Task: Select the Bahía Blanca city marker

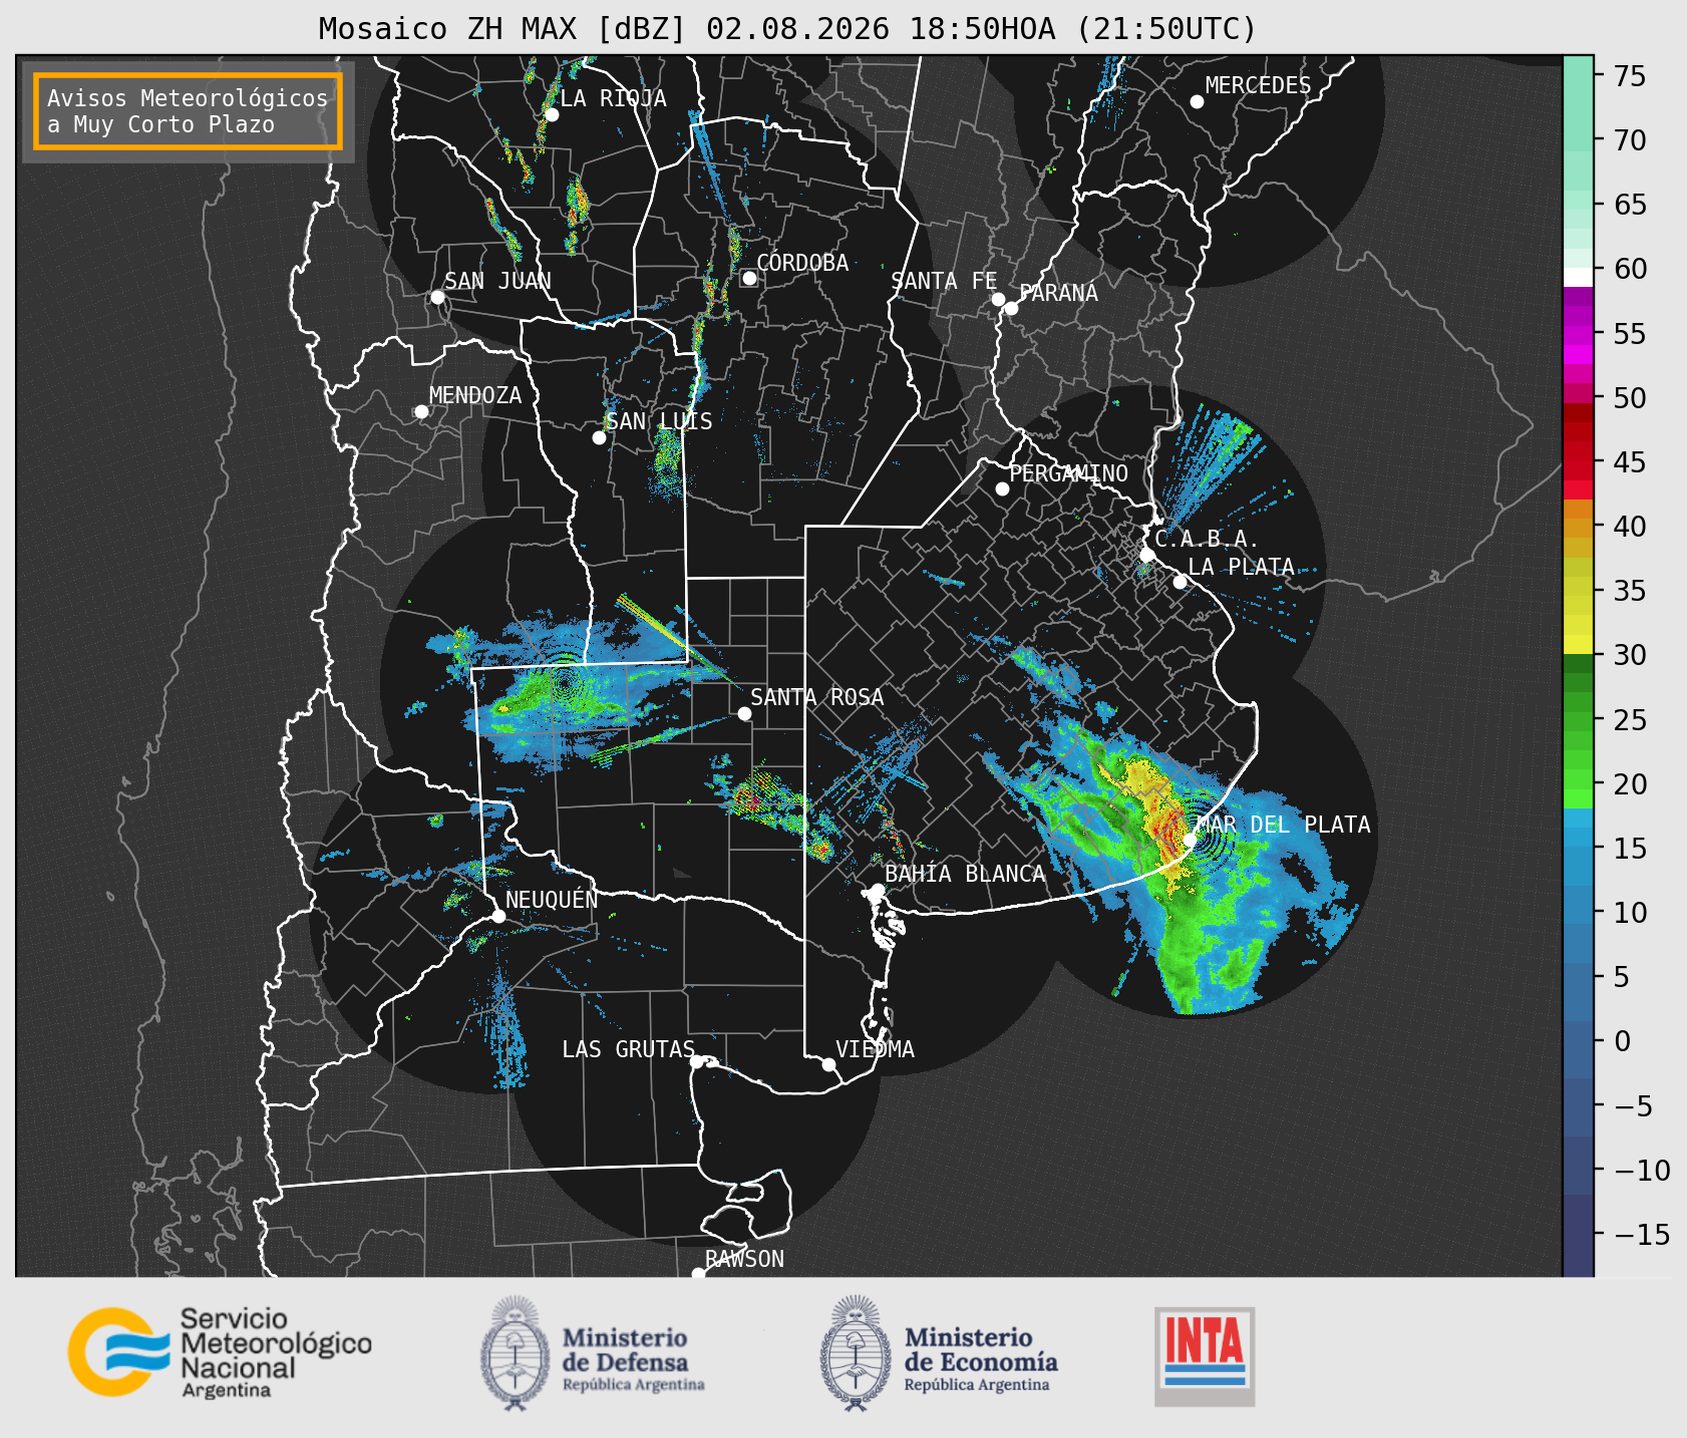Action: pyautogui.click(x=877, y=890)
